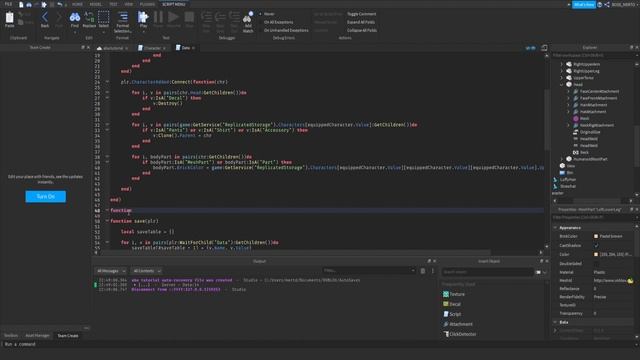Click the editor split view icon
Screen dimensions: 640x360
point(544,48)
